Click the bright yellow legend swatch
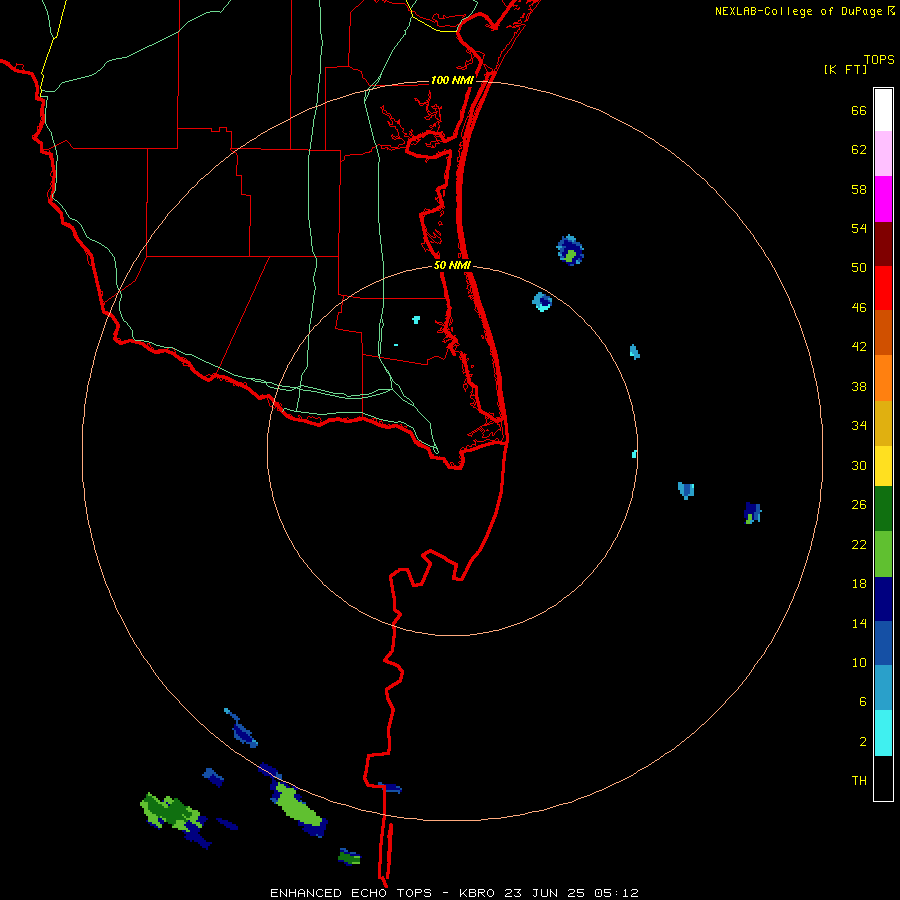The width and height of the screenshot is (900, 900). (883, 466)
